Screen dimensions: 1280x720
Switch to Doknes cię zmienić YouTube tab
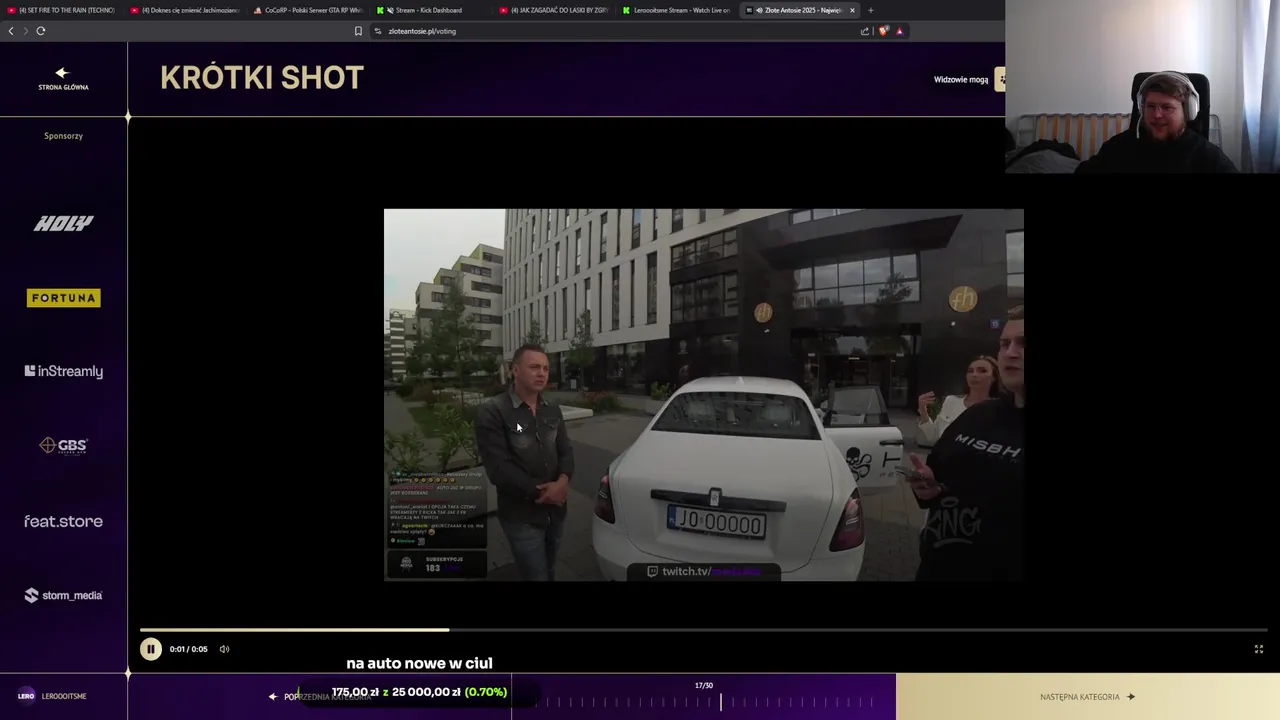185,10
